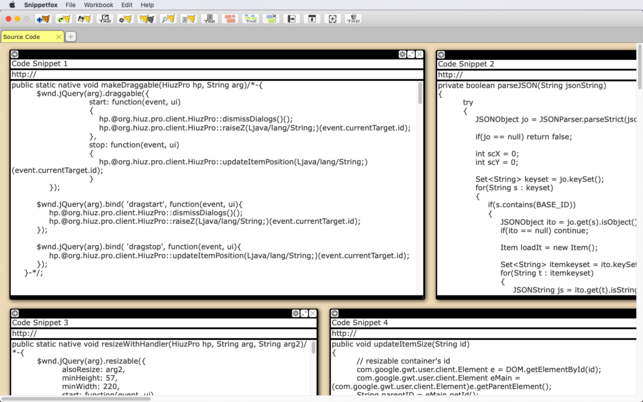Open the Edit menu
643x402 pixels.
point(127,5)
